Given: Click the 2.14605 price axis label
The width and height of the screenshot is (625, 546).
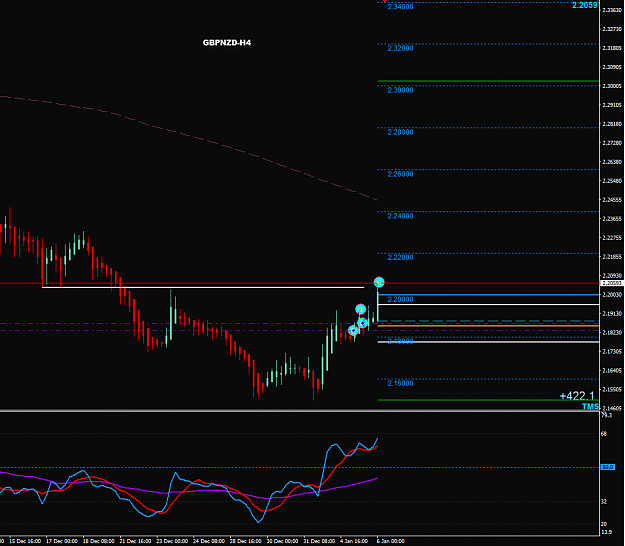Looking at the screenshot, I should click(612, 408).
